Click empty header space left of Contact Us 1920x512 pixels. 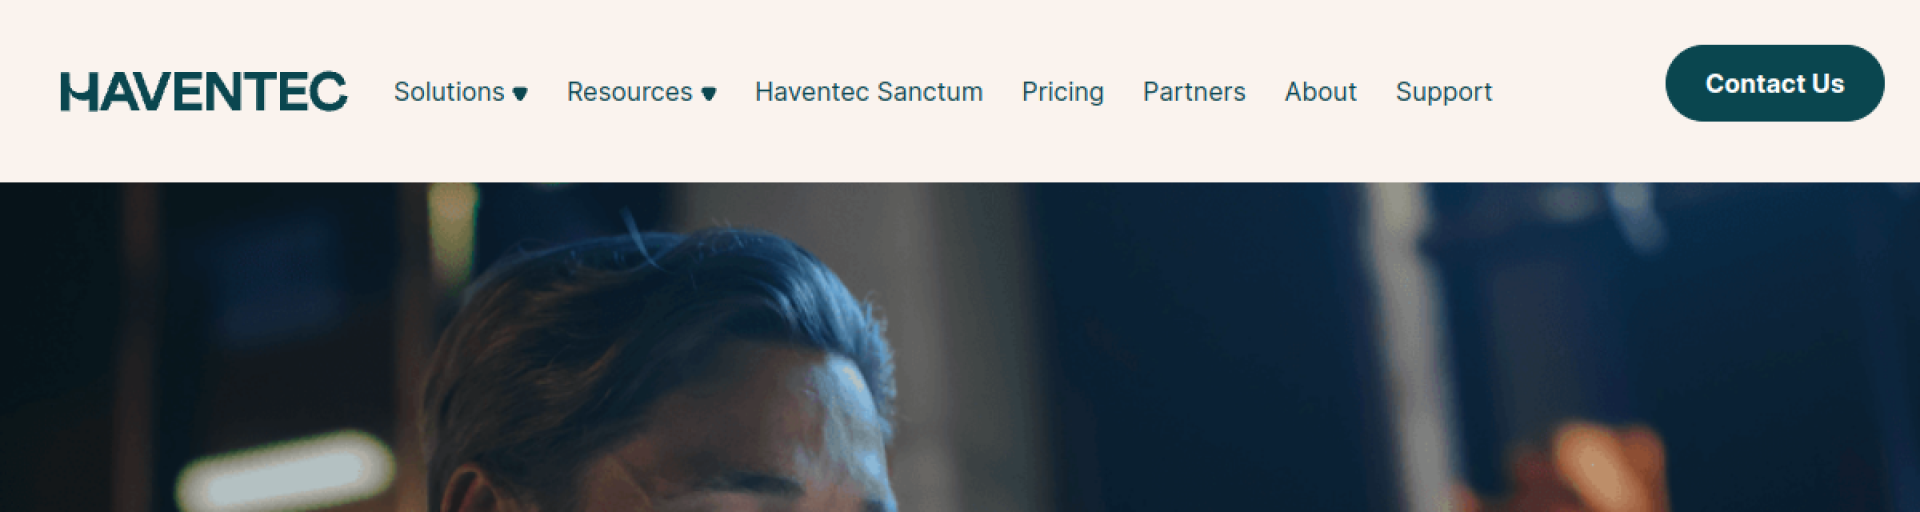[1580, 90]
